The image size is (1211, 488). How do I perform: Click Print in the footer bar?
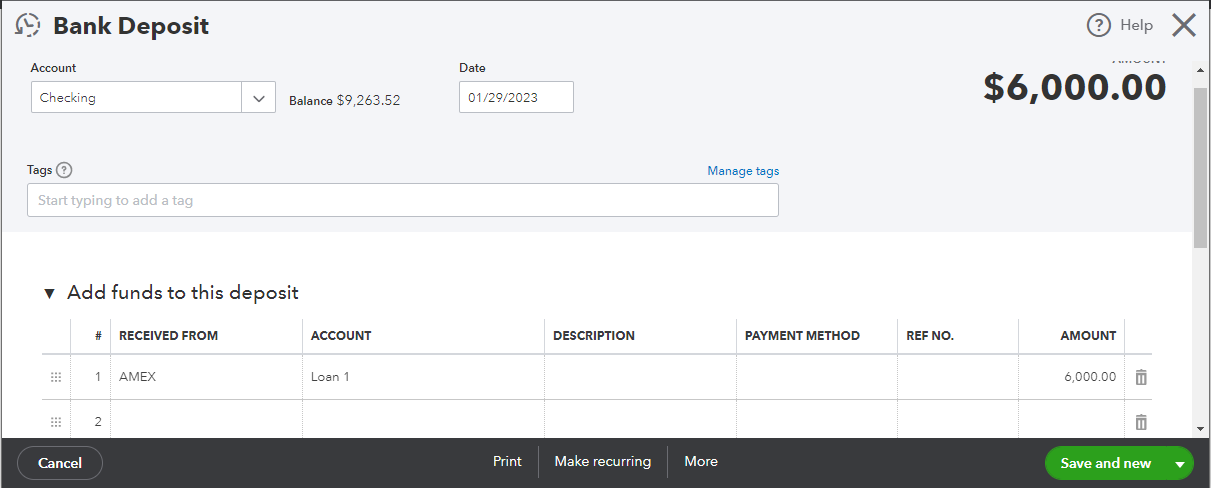tap(507, 462)
